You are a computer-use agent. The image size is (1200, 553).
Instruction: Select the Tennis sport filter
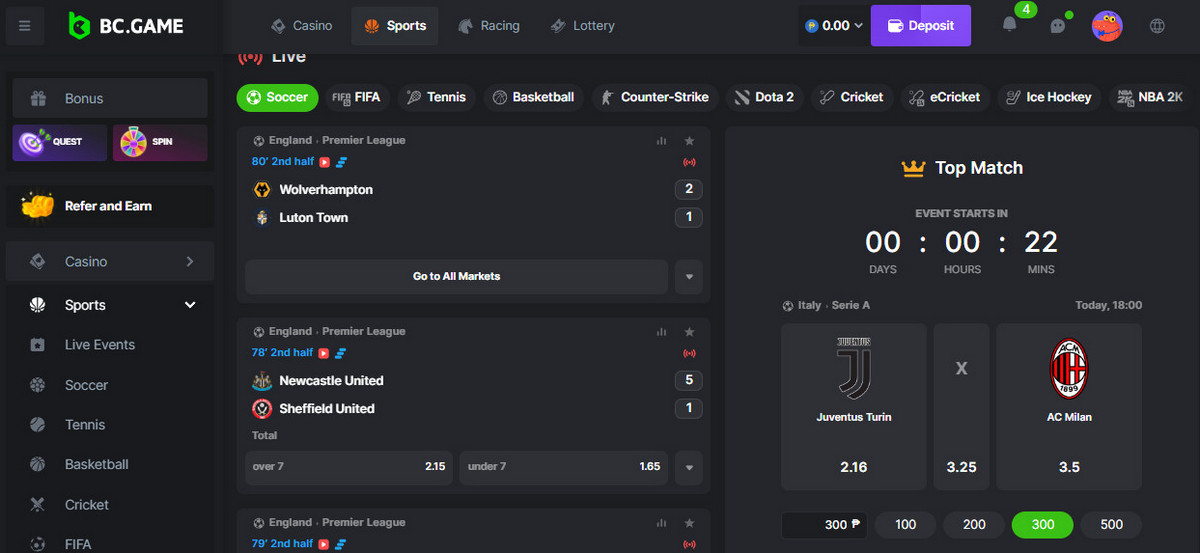[x=436, y=97]
